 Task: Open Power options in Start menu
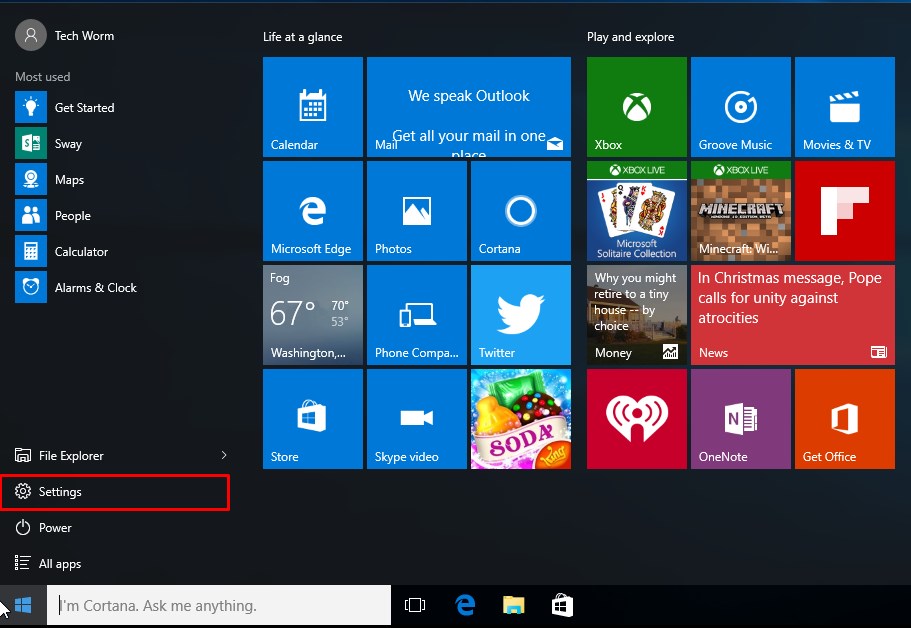click(x=55, y=528)
